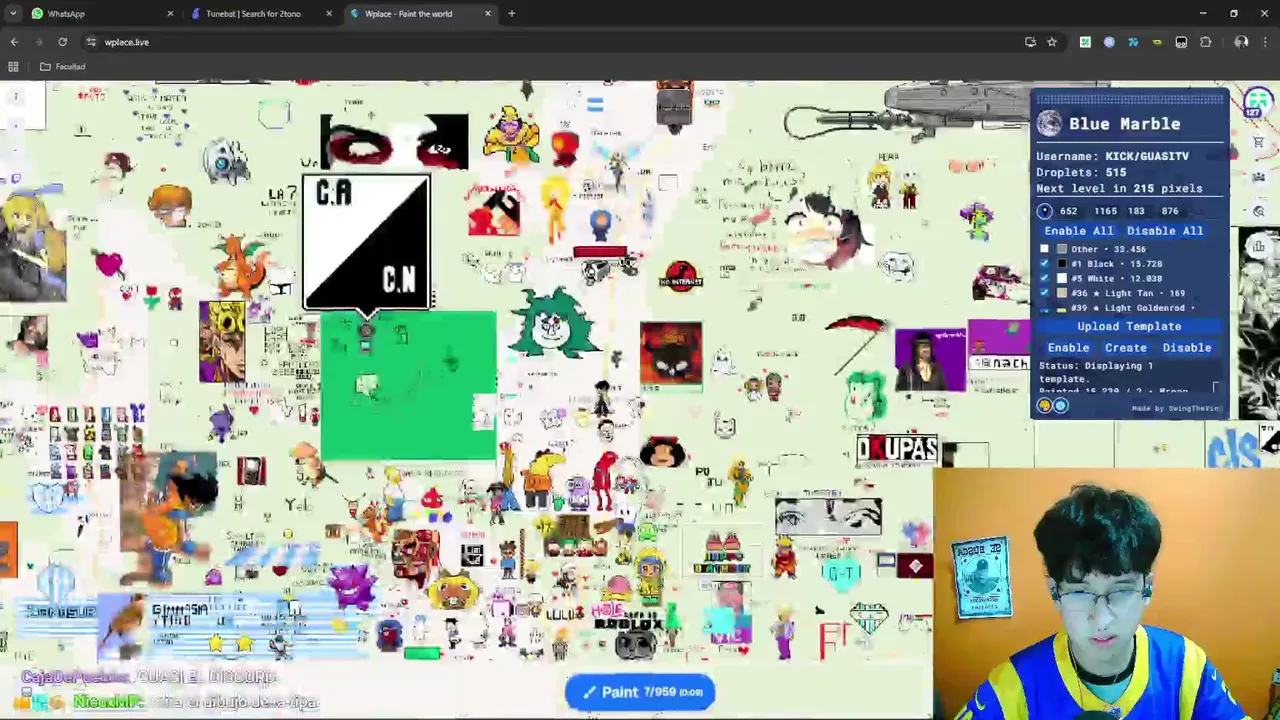Click the 1165 coordinate field
The width and height of the screenshot is (1280, 720).
tap(1105, 211)
